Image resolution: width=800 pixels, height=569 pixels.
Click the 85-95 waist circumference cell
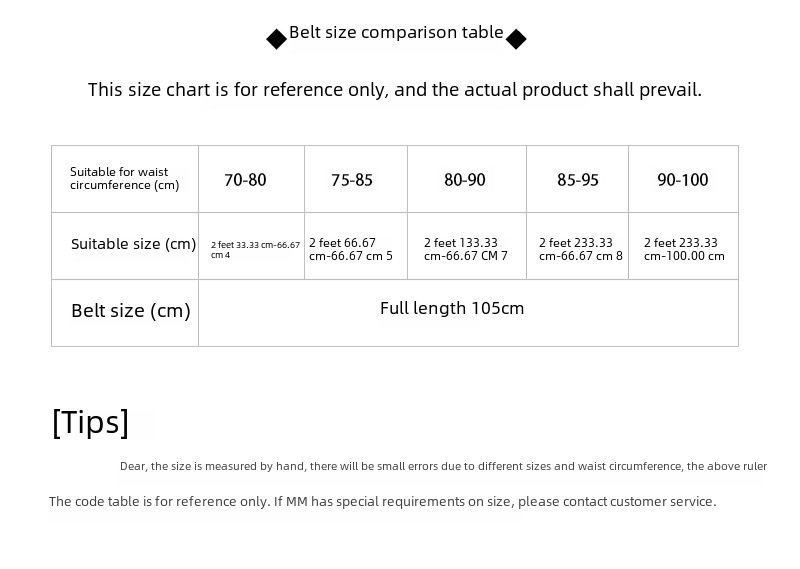[x=578, y=180]
